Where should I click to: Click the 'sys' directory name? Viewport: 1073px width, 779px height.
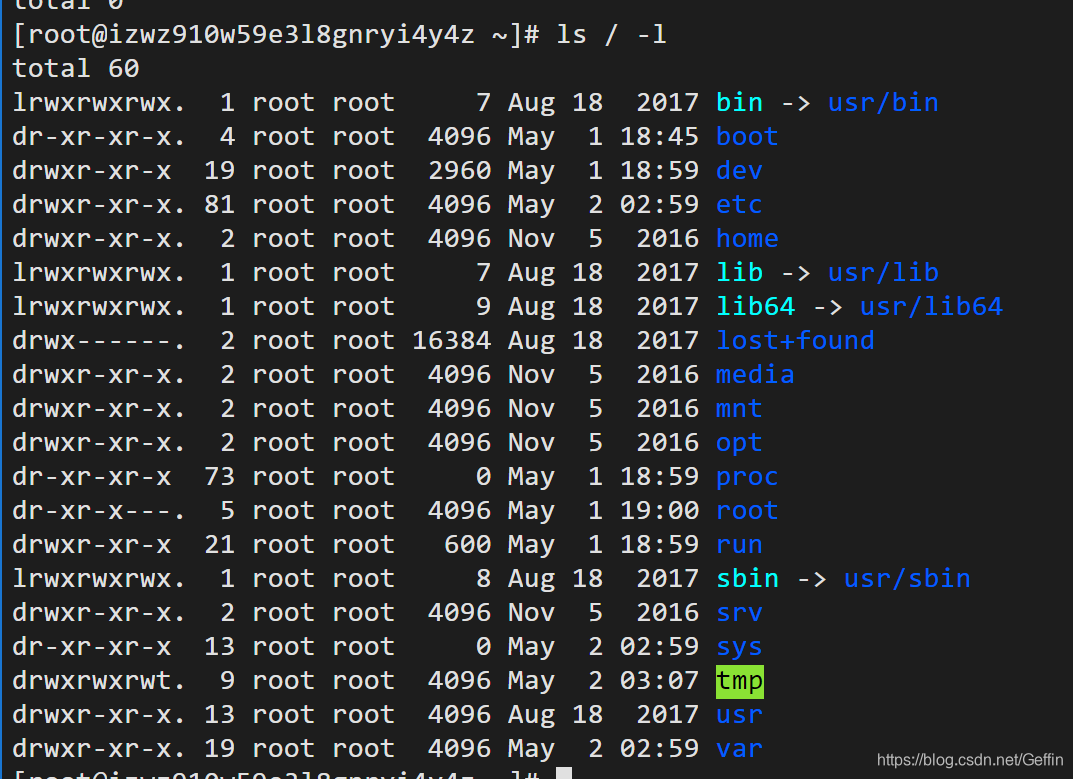click(739, 647)
